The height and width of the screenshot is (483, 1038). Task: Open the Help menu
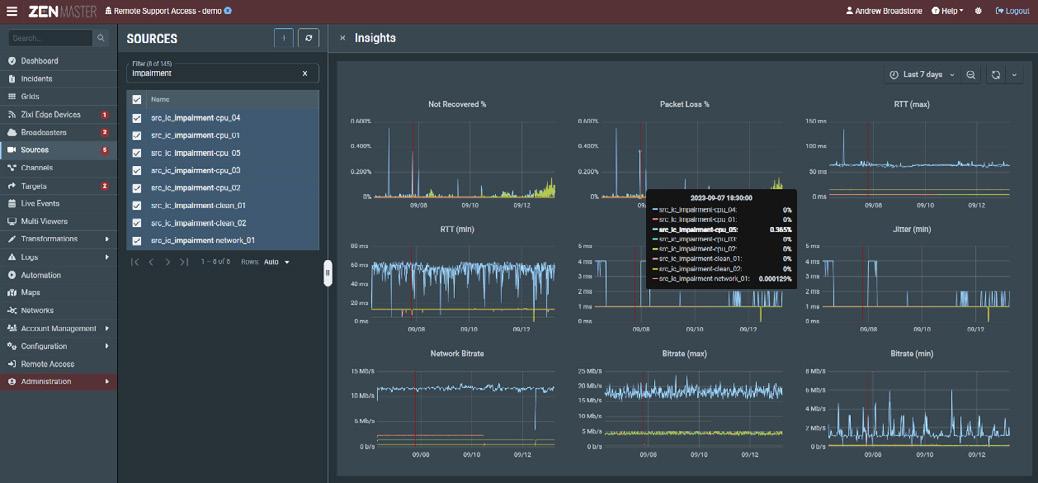[x=947, y=11]
